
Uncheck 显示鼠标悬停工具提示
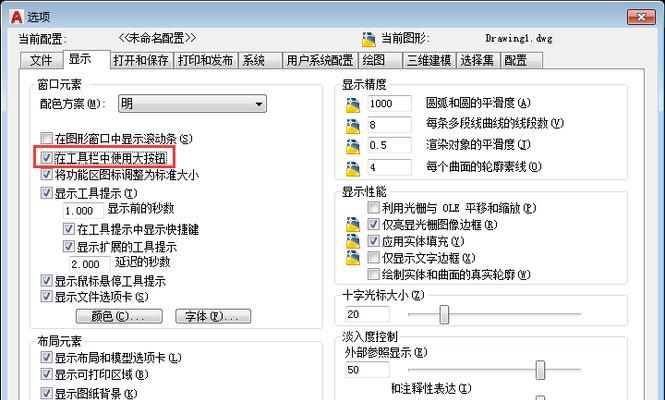46,280
